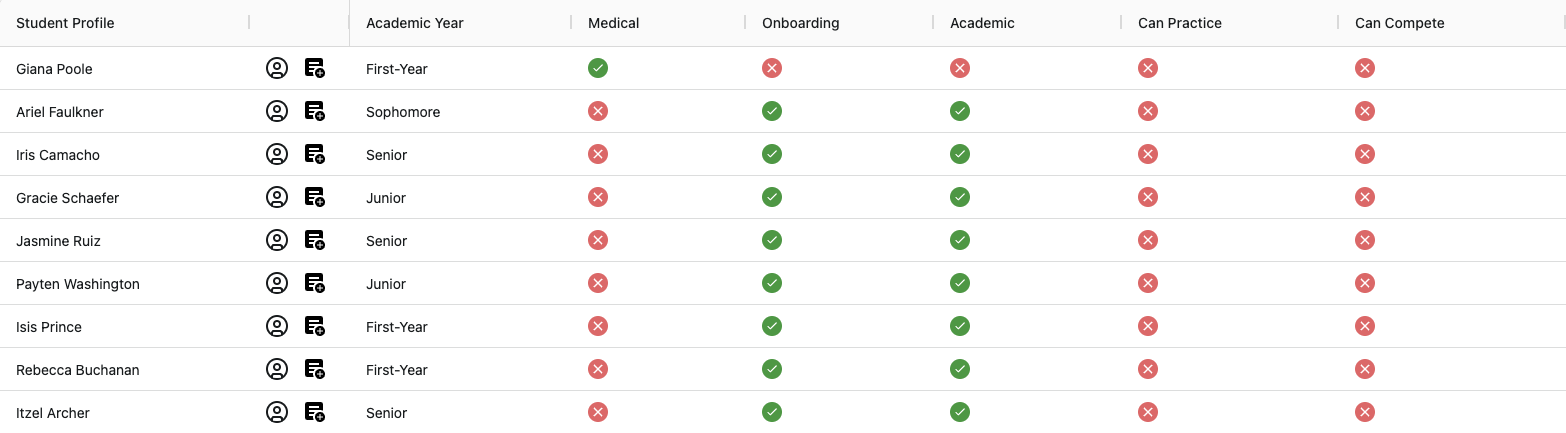Viewport: 1566px width, 433px height.
Task: Click add-note icon for Ariel Faulkner
Action: (315, 111)
